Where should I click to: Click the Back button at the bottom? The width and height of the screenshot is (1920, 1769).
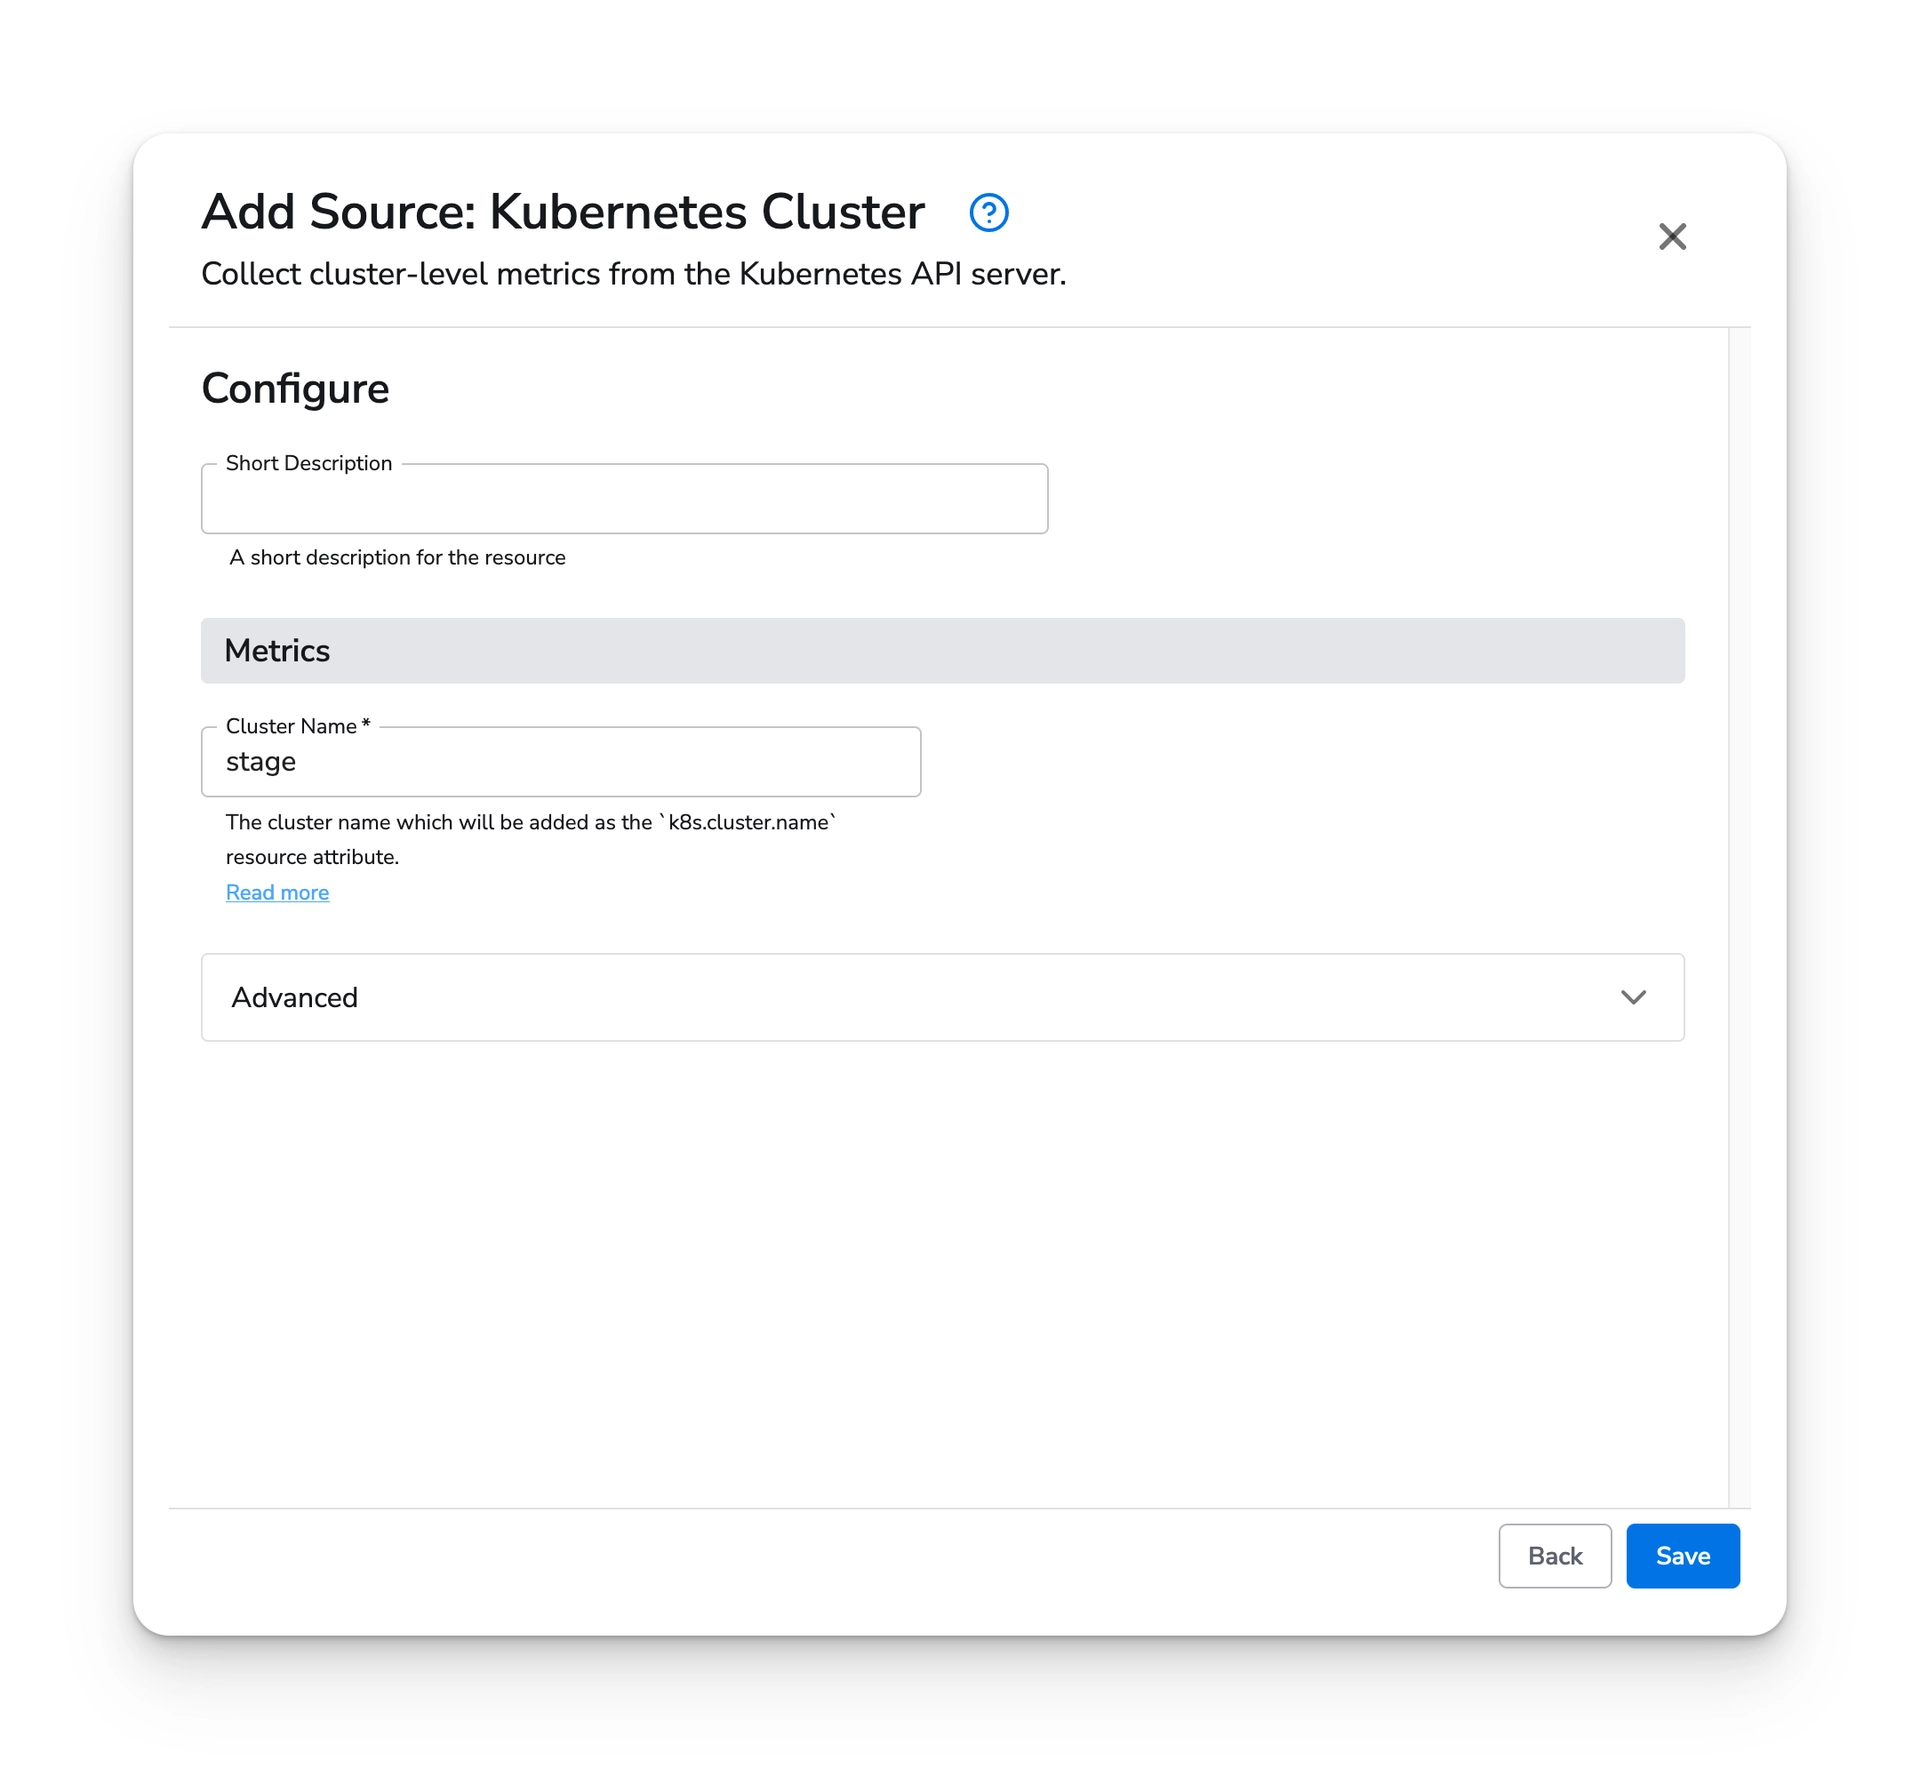1554,1556
